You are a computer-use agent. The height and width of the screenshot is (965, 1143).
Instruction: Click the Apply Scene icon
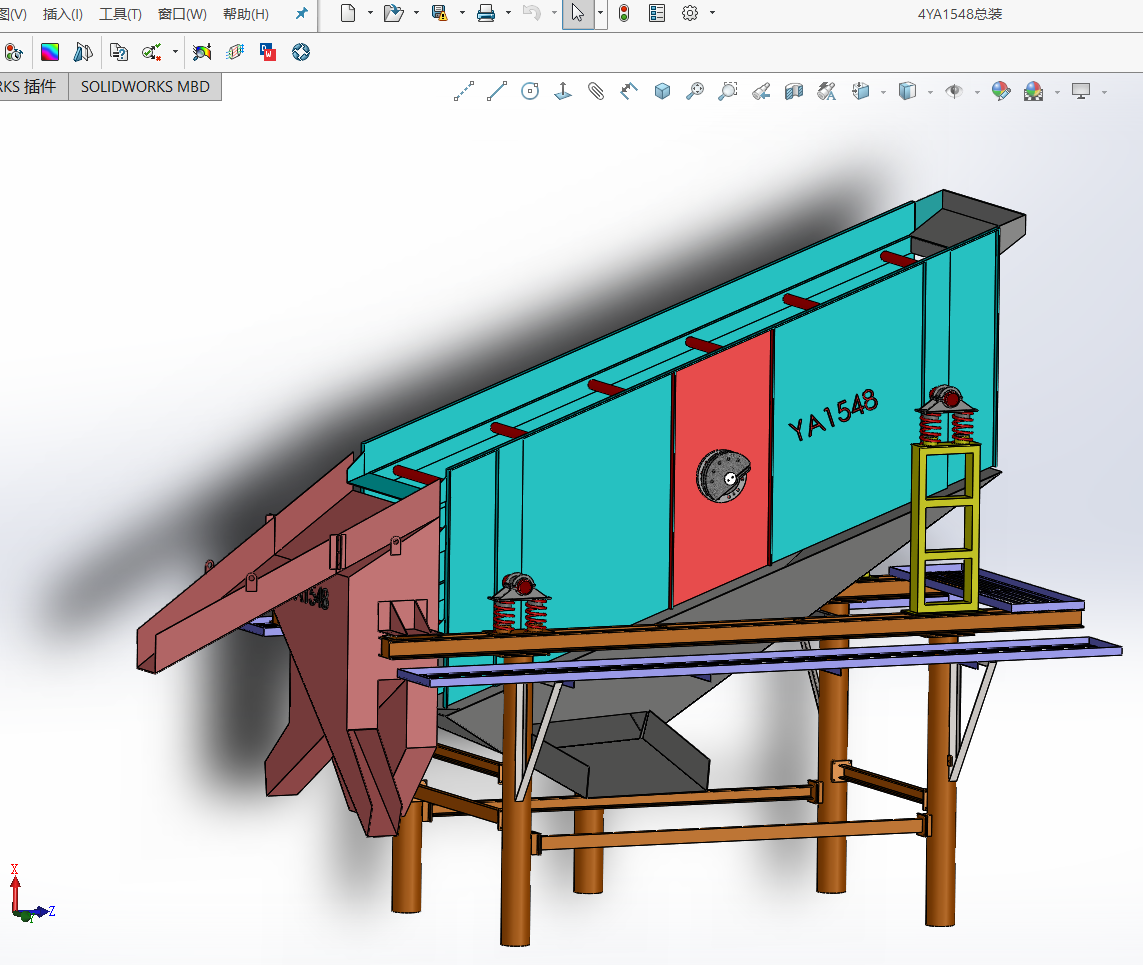(1033, 92)
